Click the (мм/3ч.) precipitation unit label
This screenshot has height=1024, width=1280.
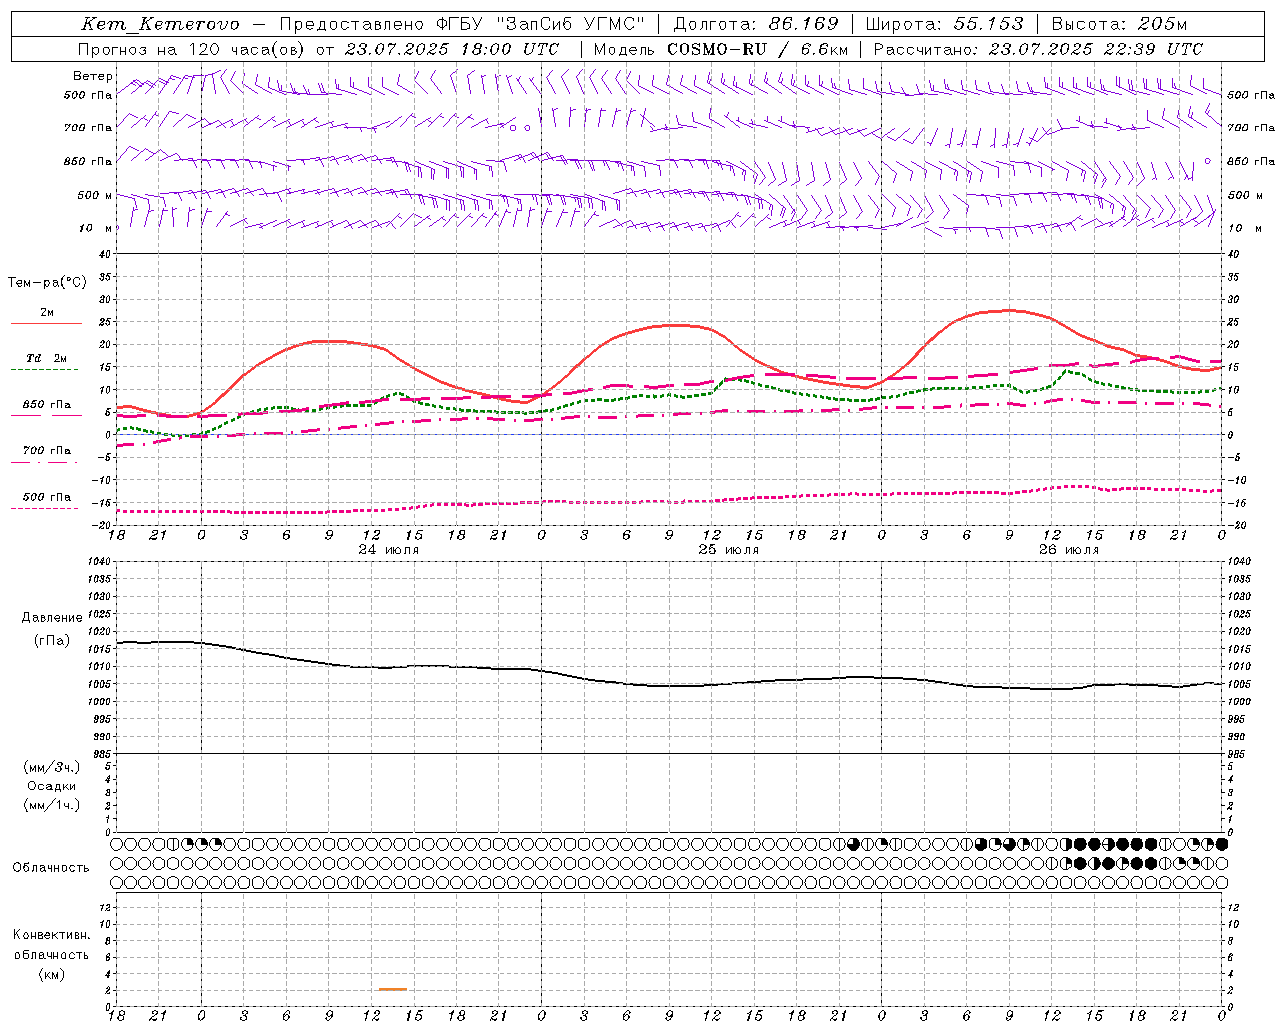pos(52,767)
